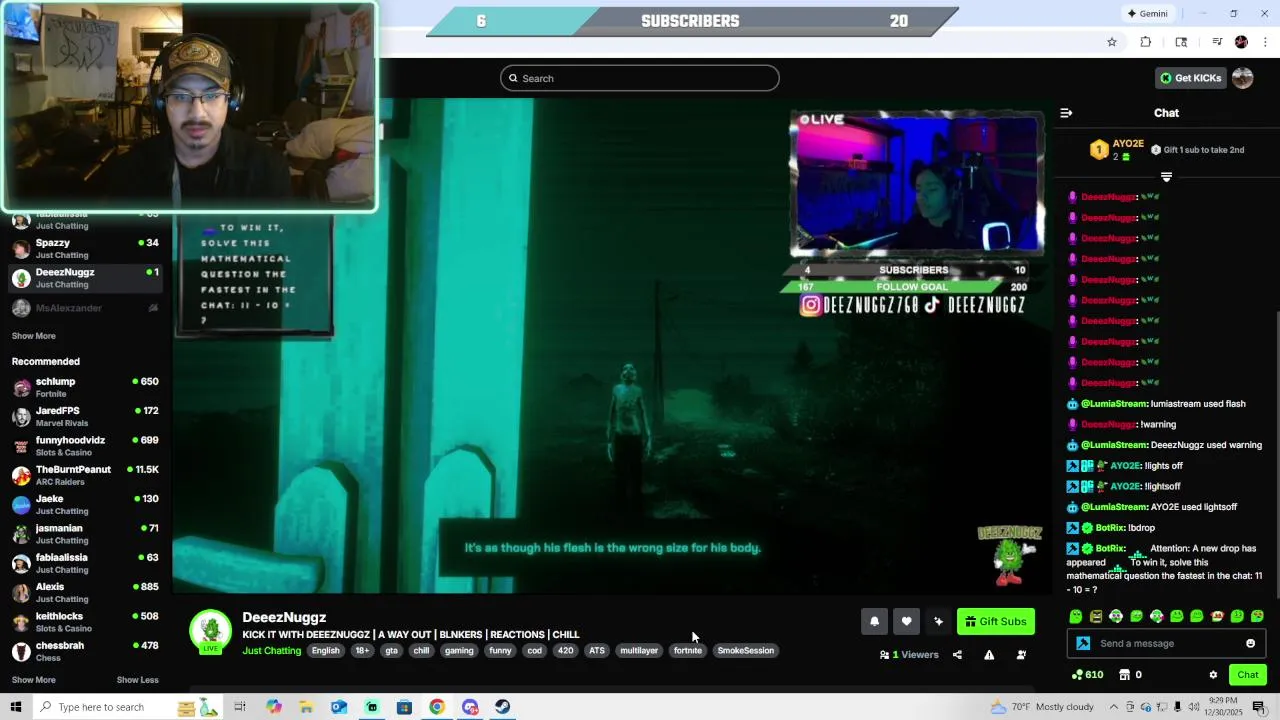Select the fortnite tag
This screenshot has width=1280, height=720.
688,651
